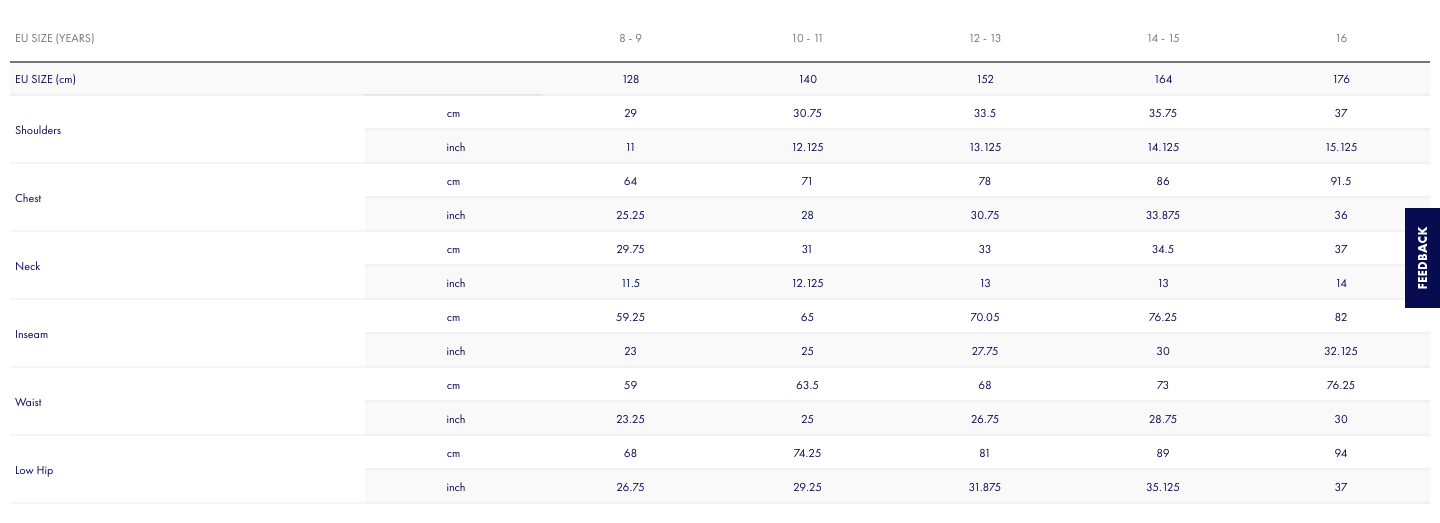Click the EU SIZE (cm) row label

click(45, 79)
